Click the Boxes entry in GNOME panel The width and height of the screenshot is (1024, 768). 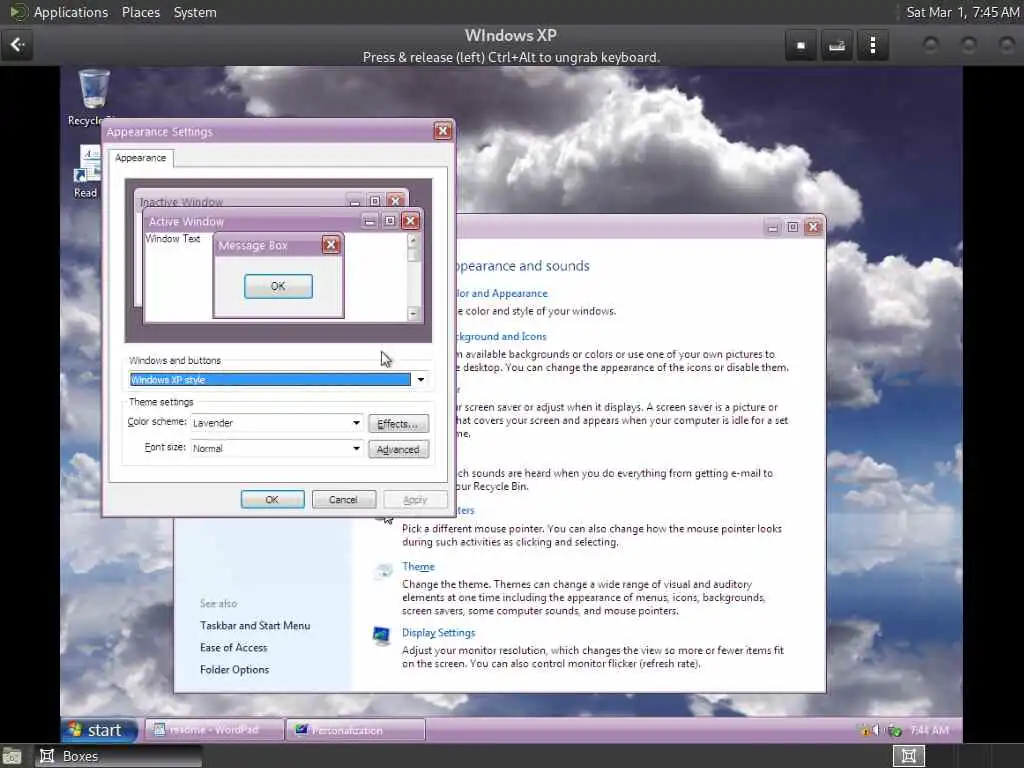pos(118,756)
